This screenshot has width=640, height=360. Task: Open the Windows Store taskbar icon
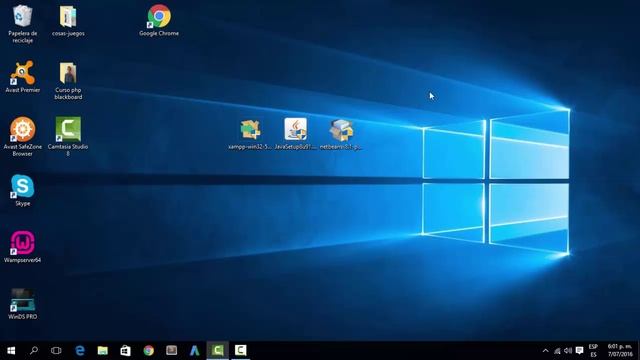coord(125,351)
